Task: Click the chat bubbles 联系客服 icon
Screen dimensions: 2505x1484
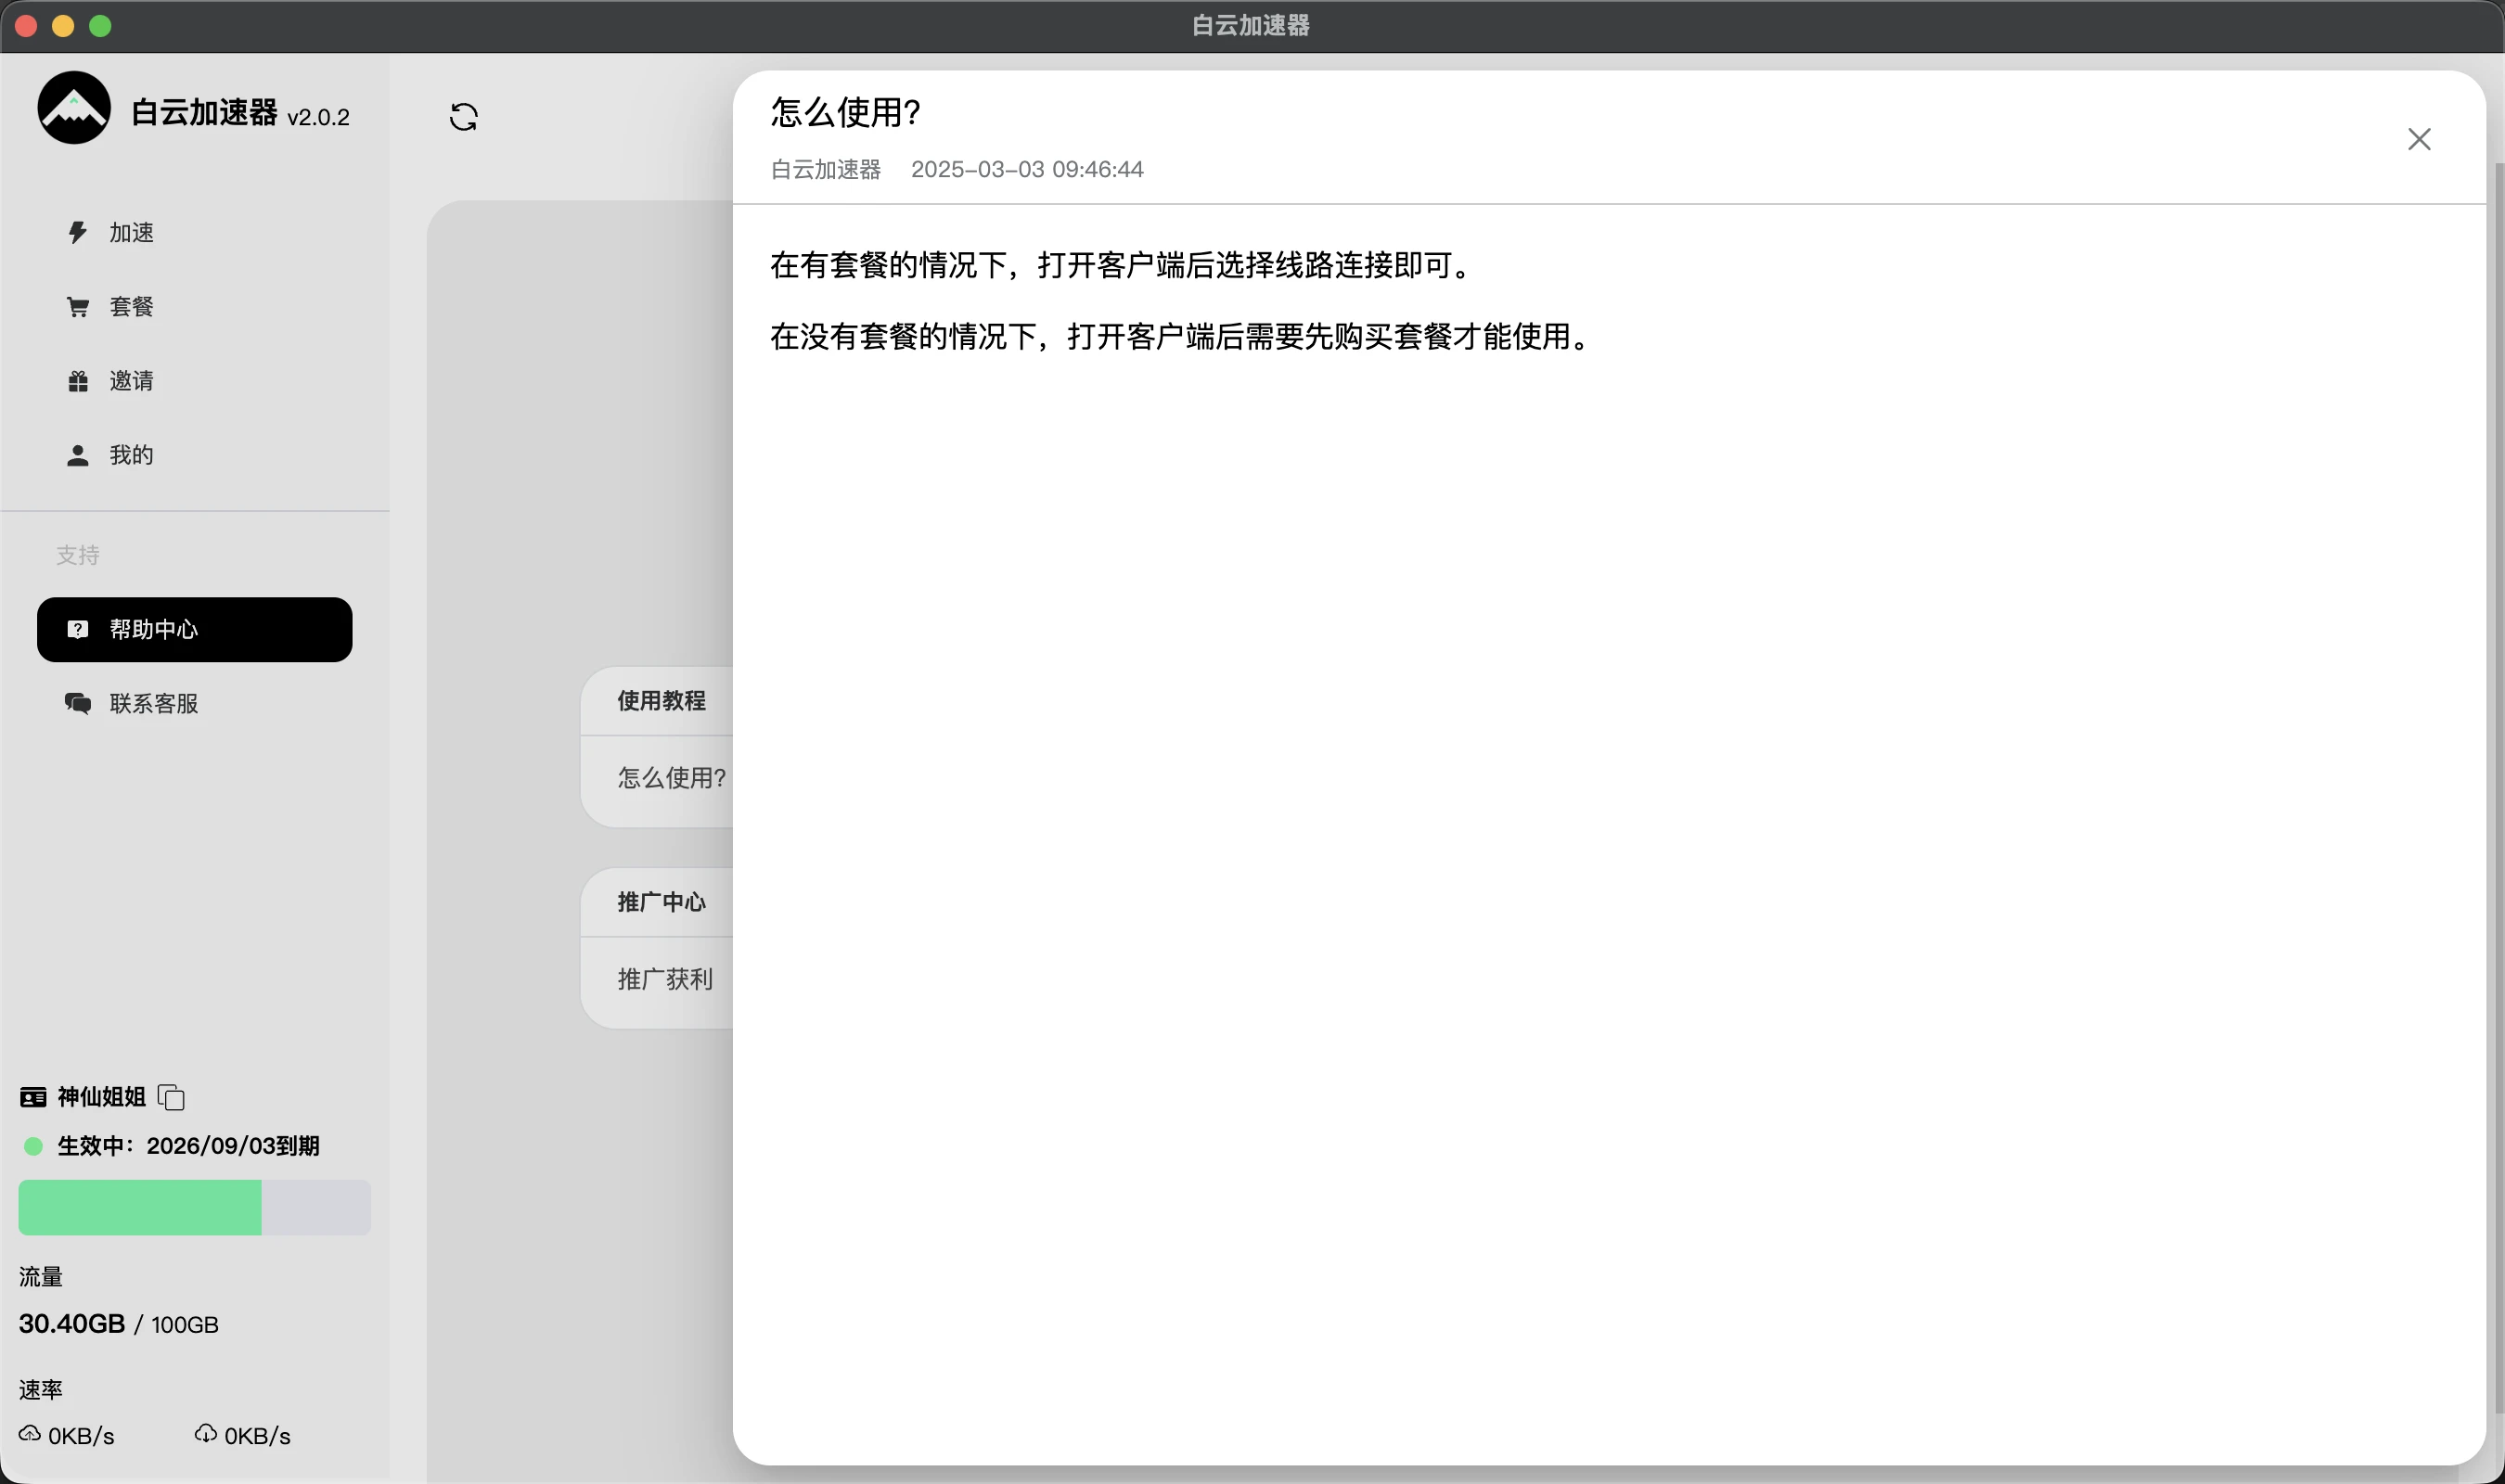Action: (x=78, y=703)
